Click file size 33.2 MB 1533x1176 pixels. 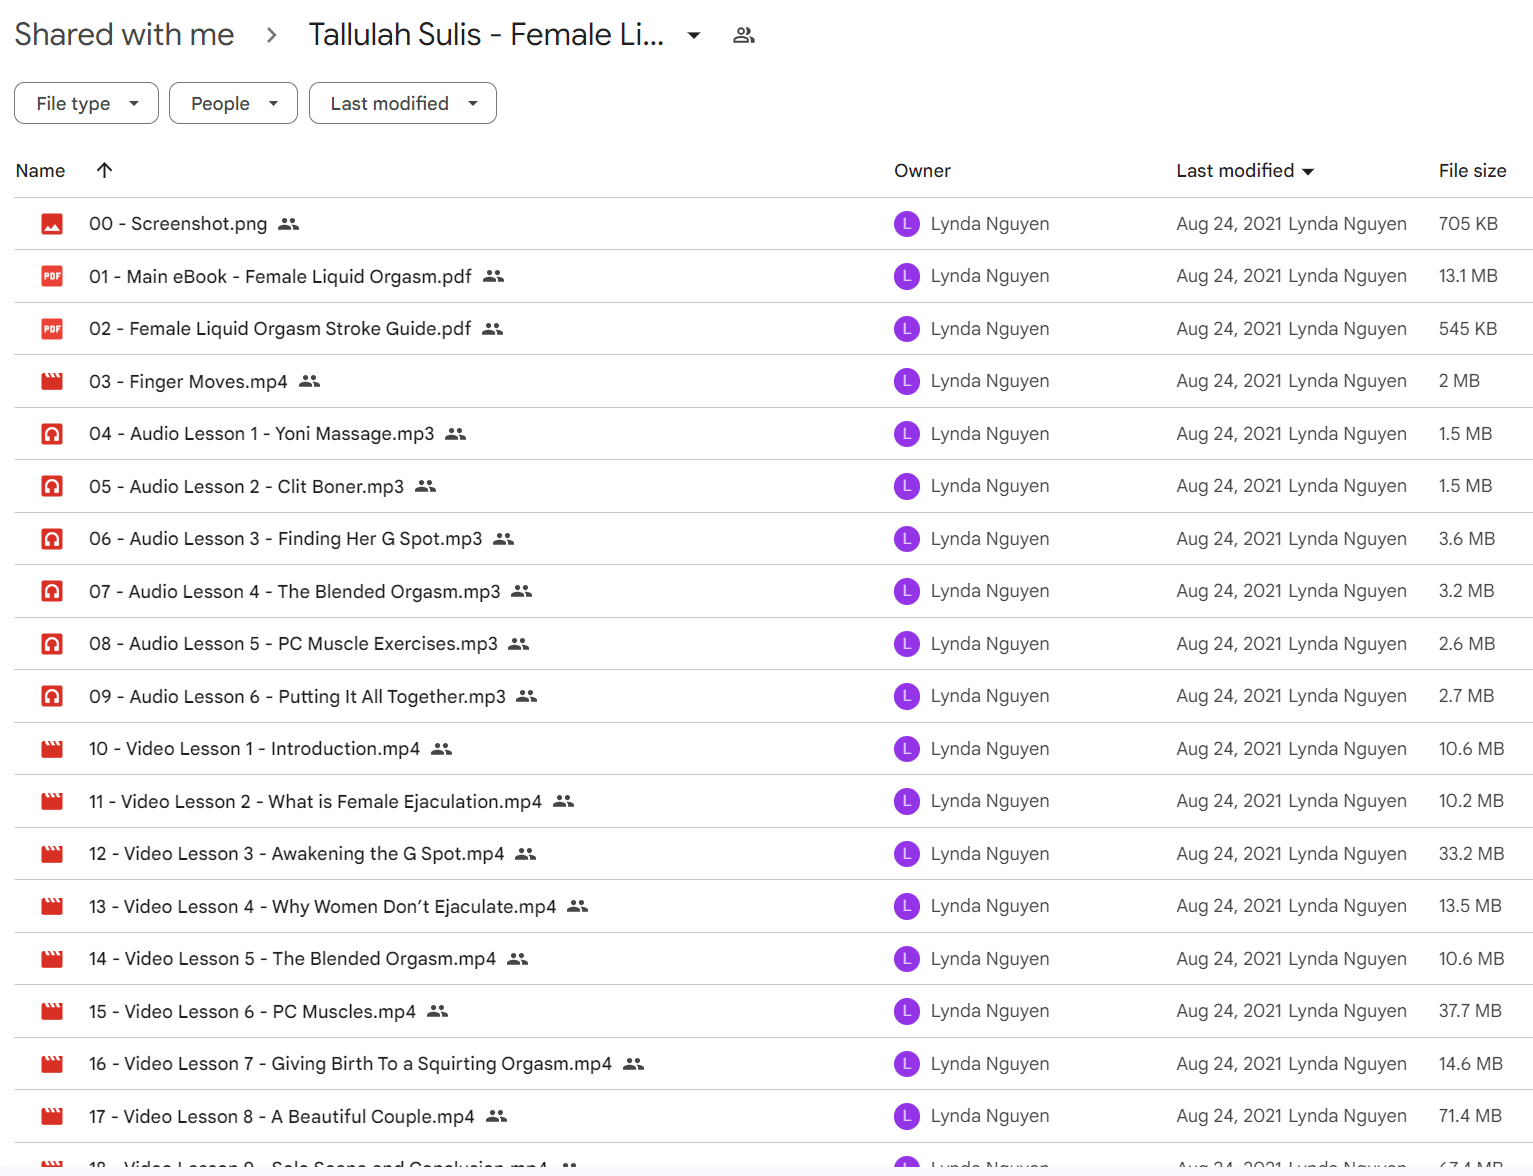click(x=1471, y=854)
